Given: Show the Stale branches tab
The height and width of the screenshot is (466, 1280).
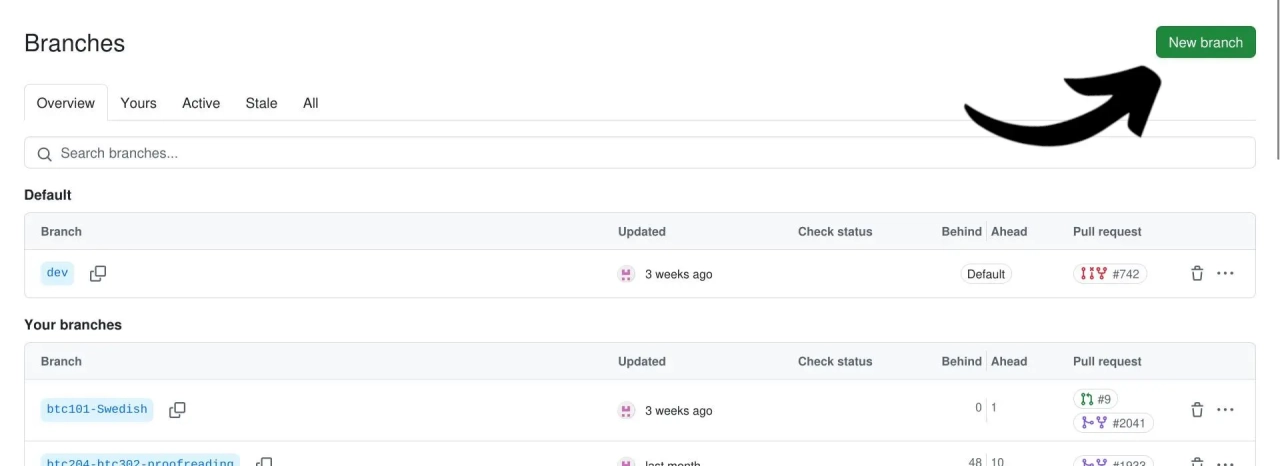Looking at the screenshot, I should (261, 103).
